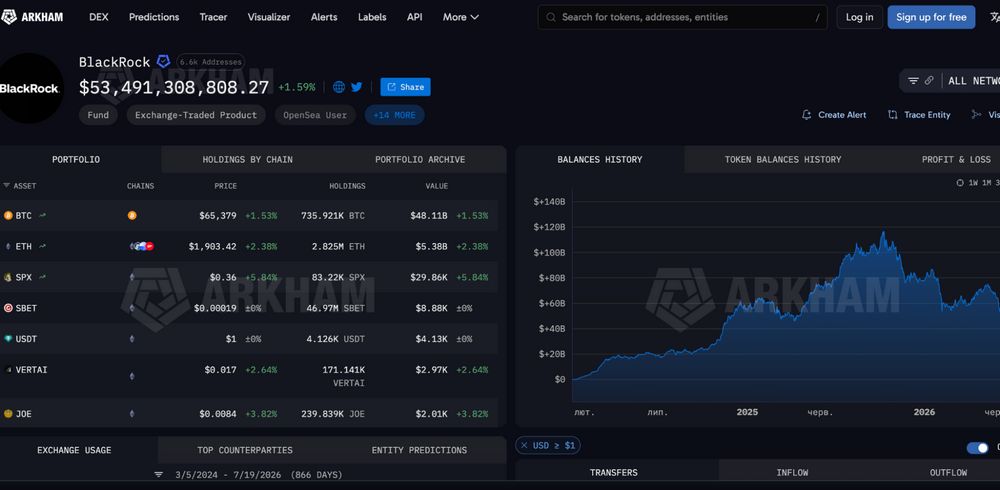This screenshot has width=1000, height=490.
Task: Click the Share button
Action: tap(406, 87)
